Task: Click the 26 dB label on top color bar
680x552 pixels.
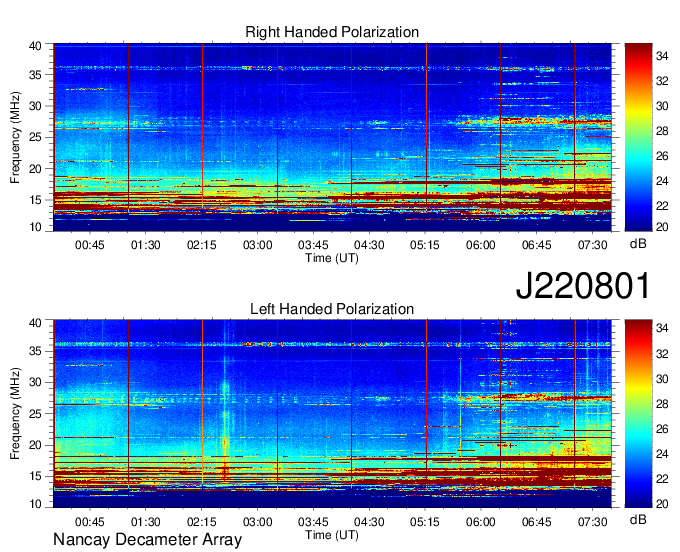Action: (x=662, y=156)
